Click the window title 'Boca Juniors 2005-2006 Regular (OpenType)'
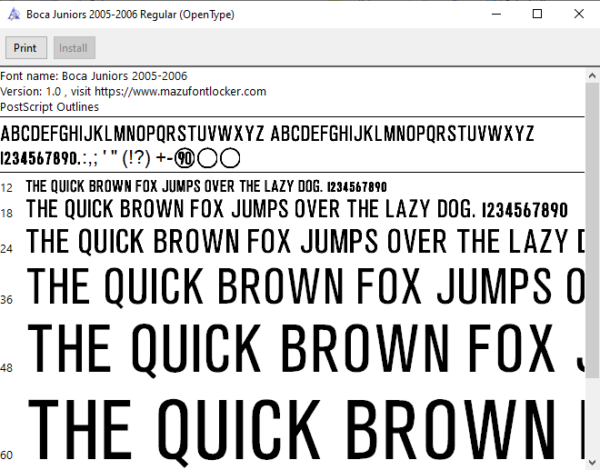The width and height of the screenshot is (600, 470). tap(130, 15)
